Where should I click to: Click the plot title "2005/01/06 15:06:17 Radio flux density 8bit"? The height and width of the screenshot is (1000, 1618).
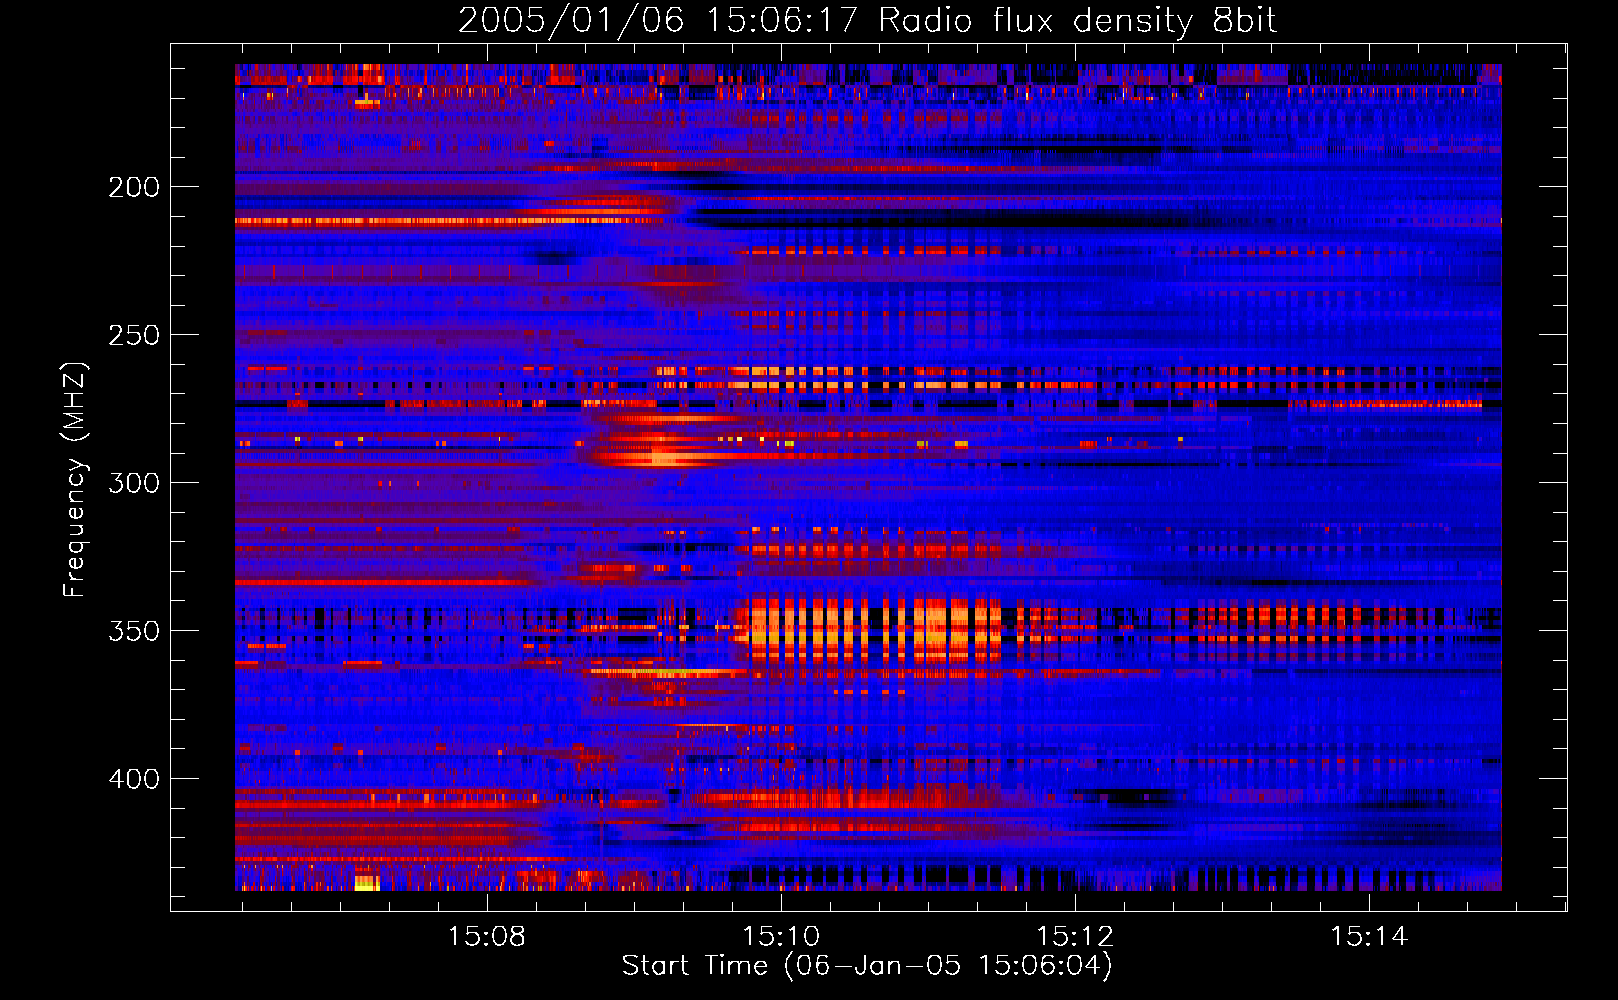(867, 21)
